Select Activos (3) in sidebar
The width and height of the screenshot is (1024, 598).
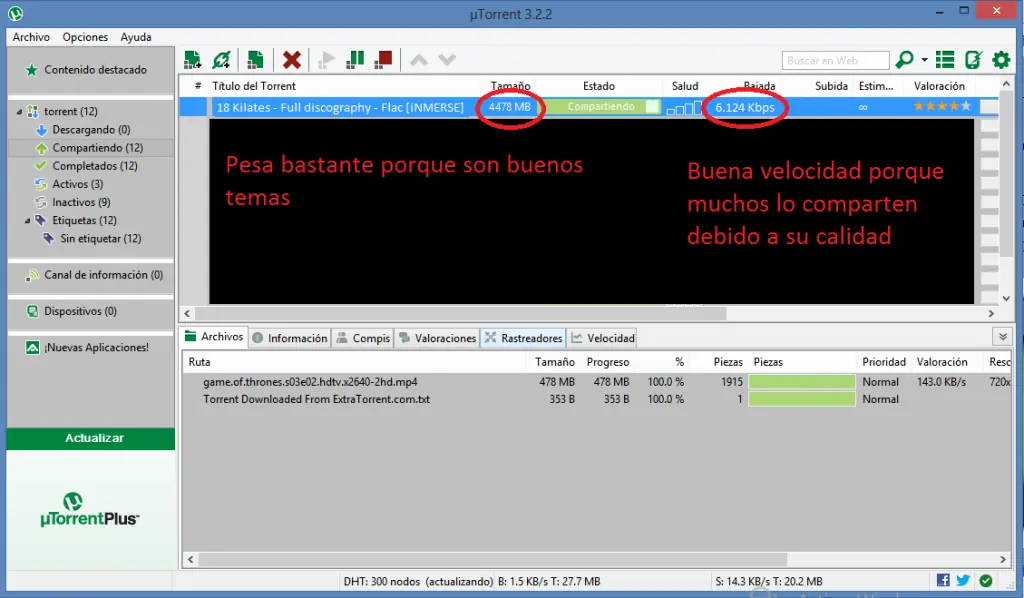[x=77, y=184]
